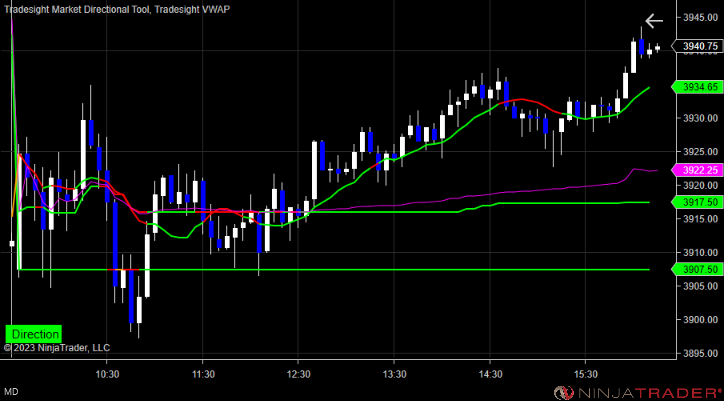Select the first small white candle at session open
724x401 pixels.
click(x=12, y=243)
